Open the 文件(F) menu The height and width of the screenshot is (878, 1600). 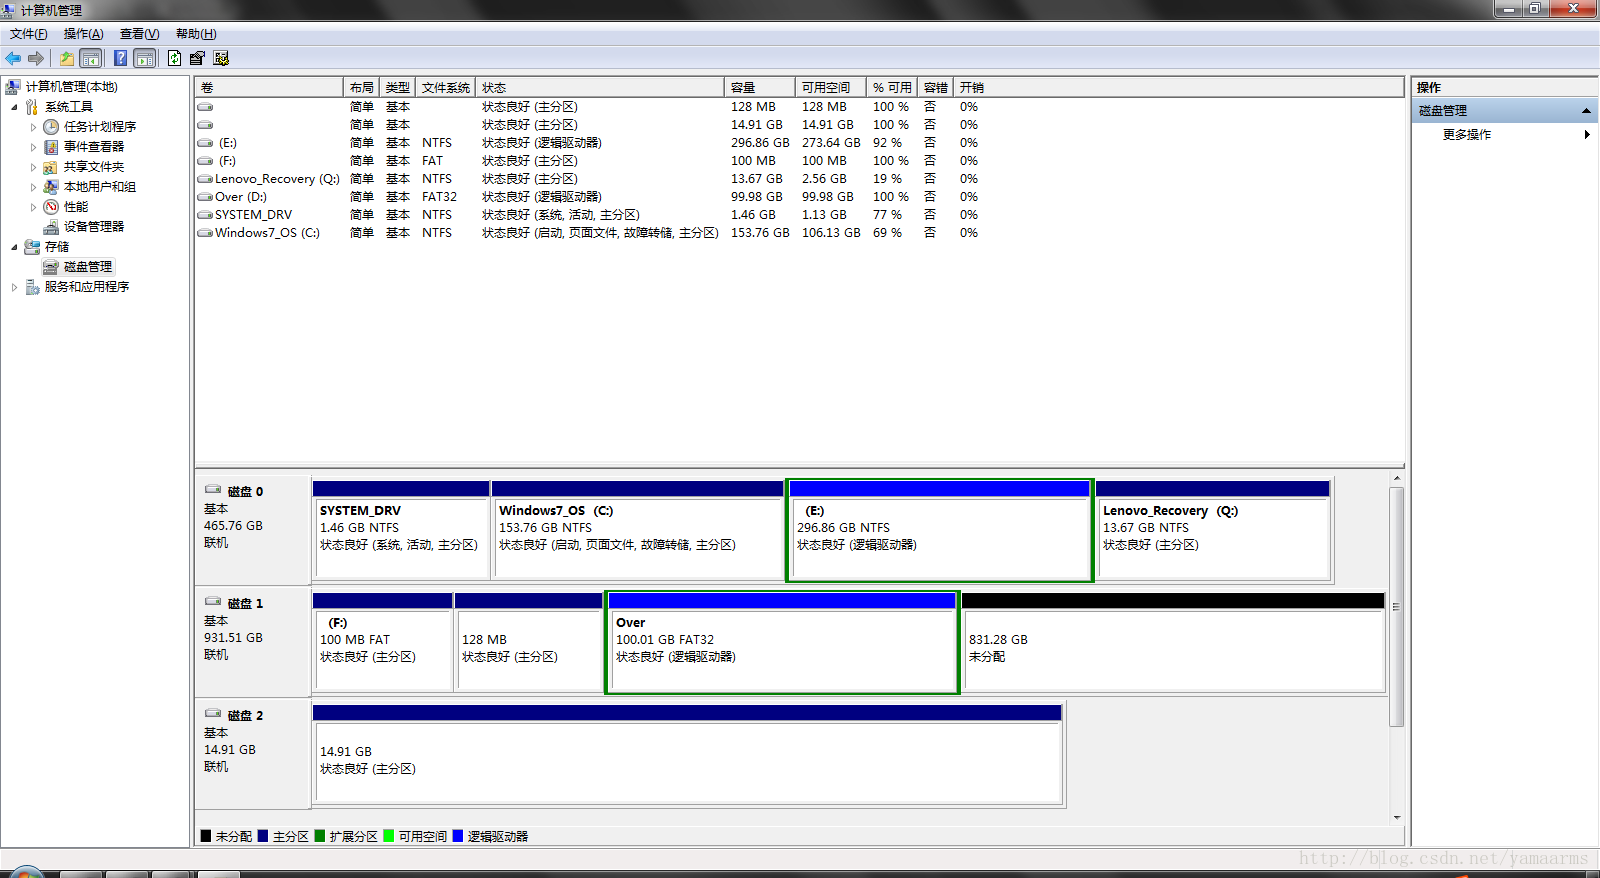[x=29, y=34]
